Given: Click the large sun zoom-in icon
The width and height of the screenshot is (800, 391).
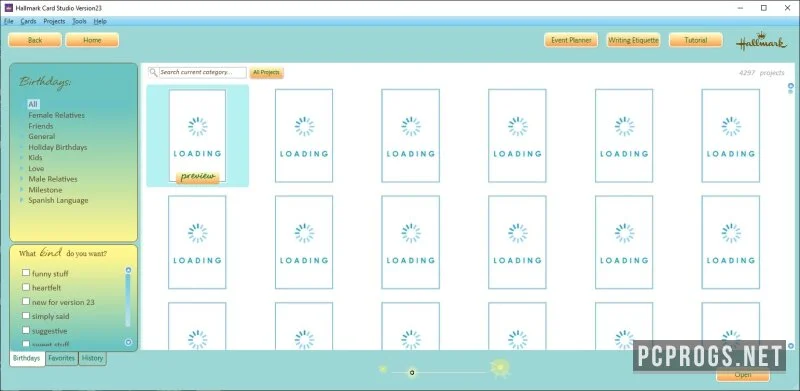Looking at the screenshot, I should pos(499,368).
